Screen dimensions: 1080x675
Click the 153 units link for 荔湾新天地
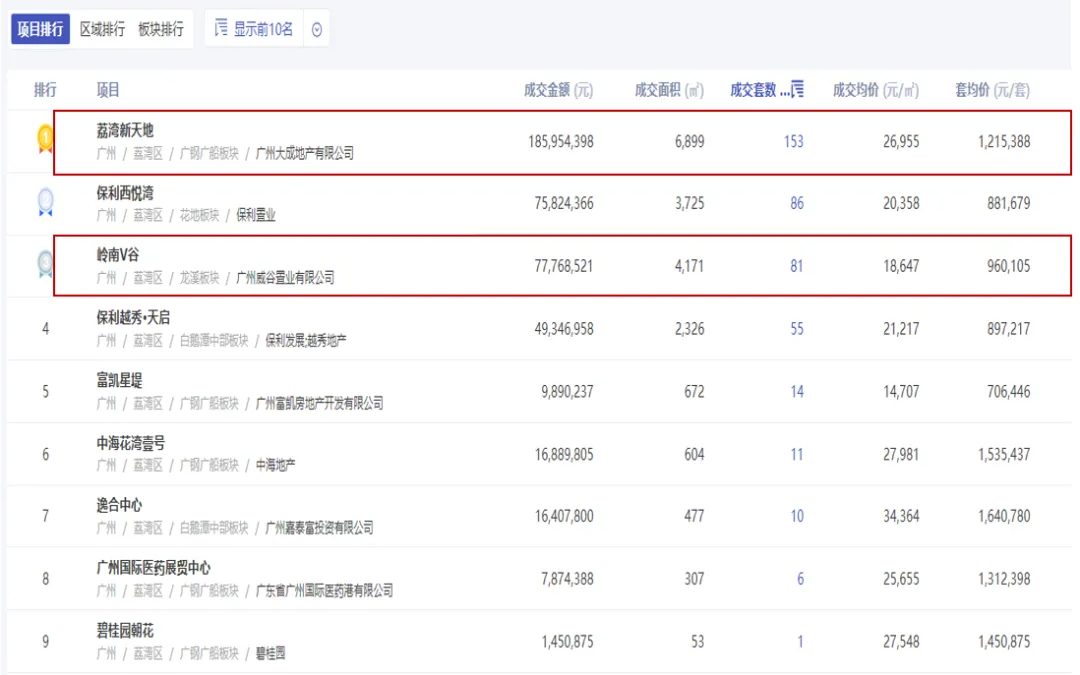(793, 141)
